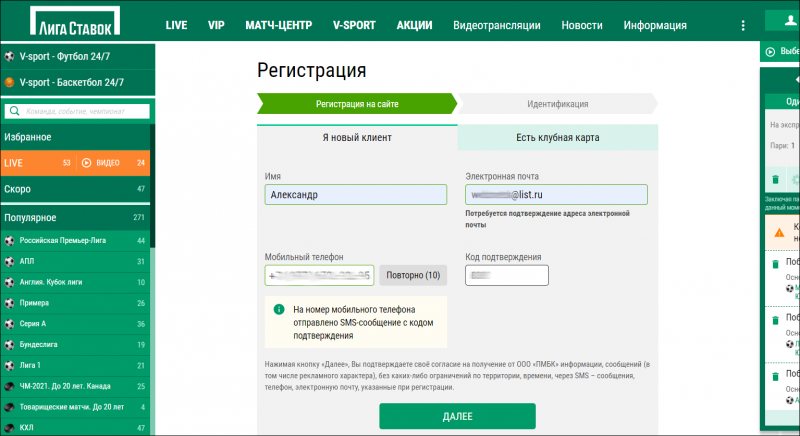Viewport: 800px width, 436px height.
Task: Switch to Есть клубная карта tab
Action: (x=558, y=138)
